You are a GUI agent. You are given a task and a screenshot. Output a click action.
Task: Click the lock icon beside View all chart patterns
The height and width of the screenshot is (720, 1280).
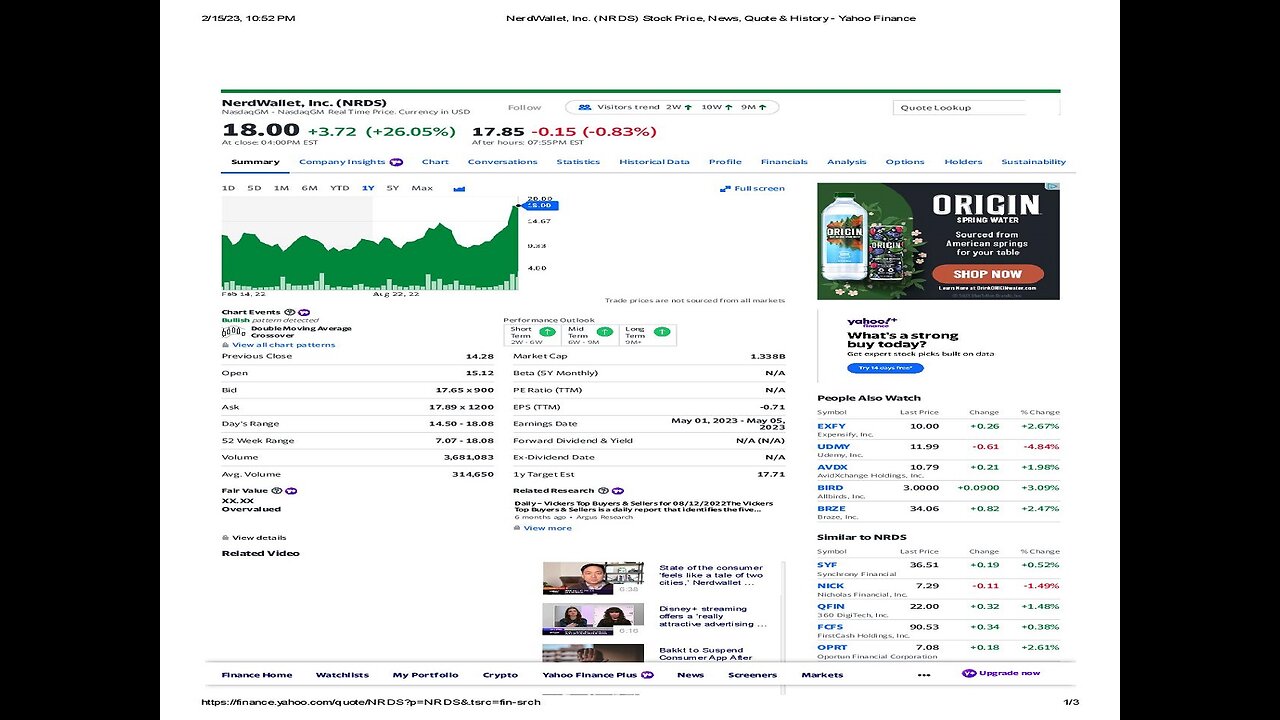pos(225,345)
